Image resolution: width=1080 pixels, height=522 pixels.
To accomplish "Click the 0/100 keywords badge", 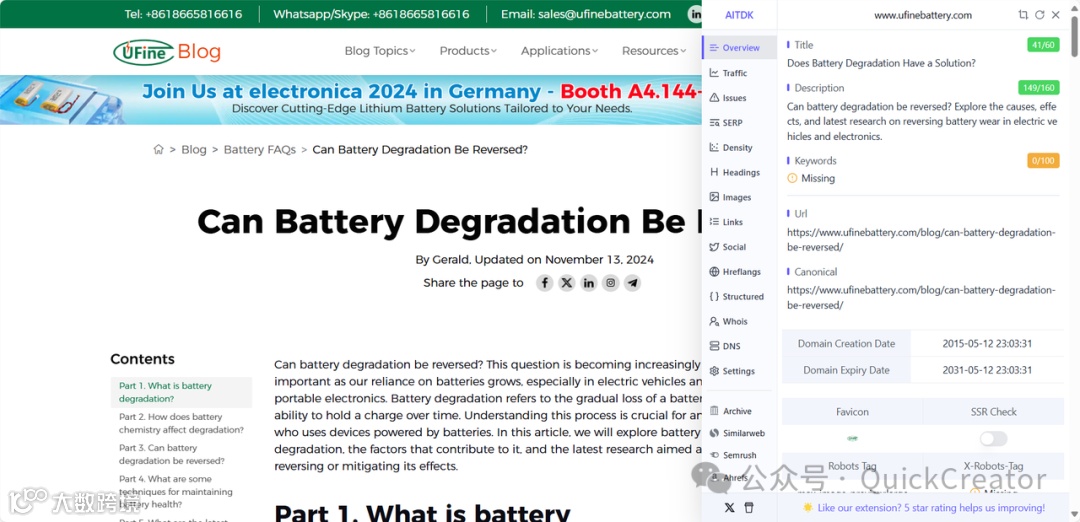I will (1043, 160).
